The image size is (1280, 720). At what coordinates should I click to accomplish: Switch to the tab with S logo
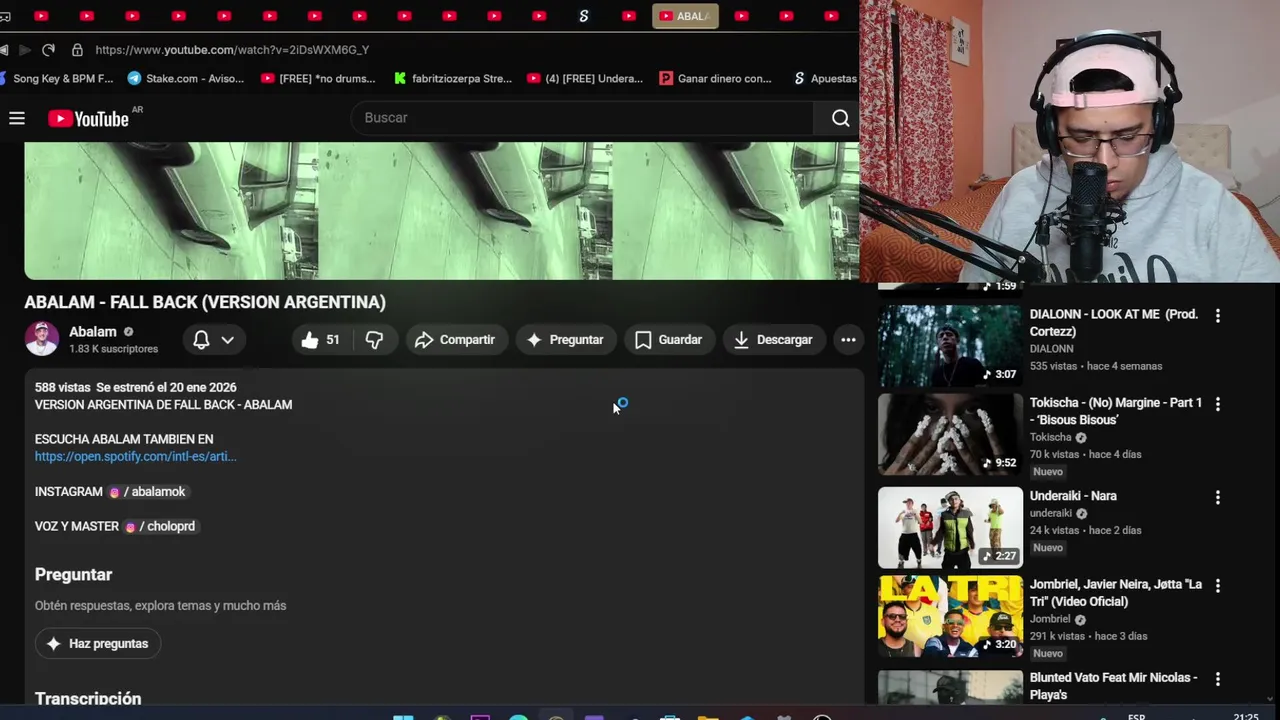pyautogui.click(x=584, y=16)
